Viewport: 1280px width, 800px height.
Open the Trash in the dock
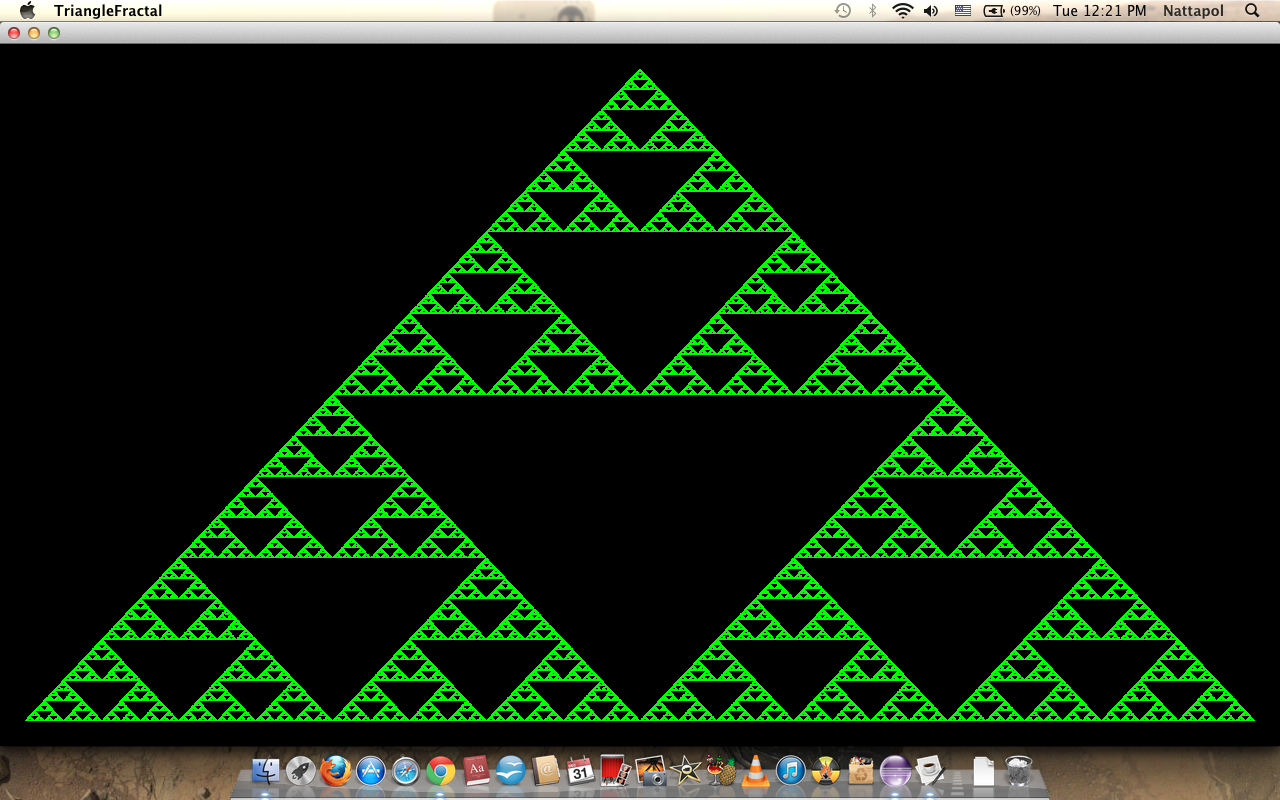[1019, 771]
